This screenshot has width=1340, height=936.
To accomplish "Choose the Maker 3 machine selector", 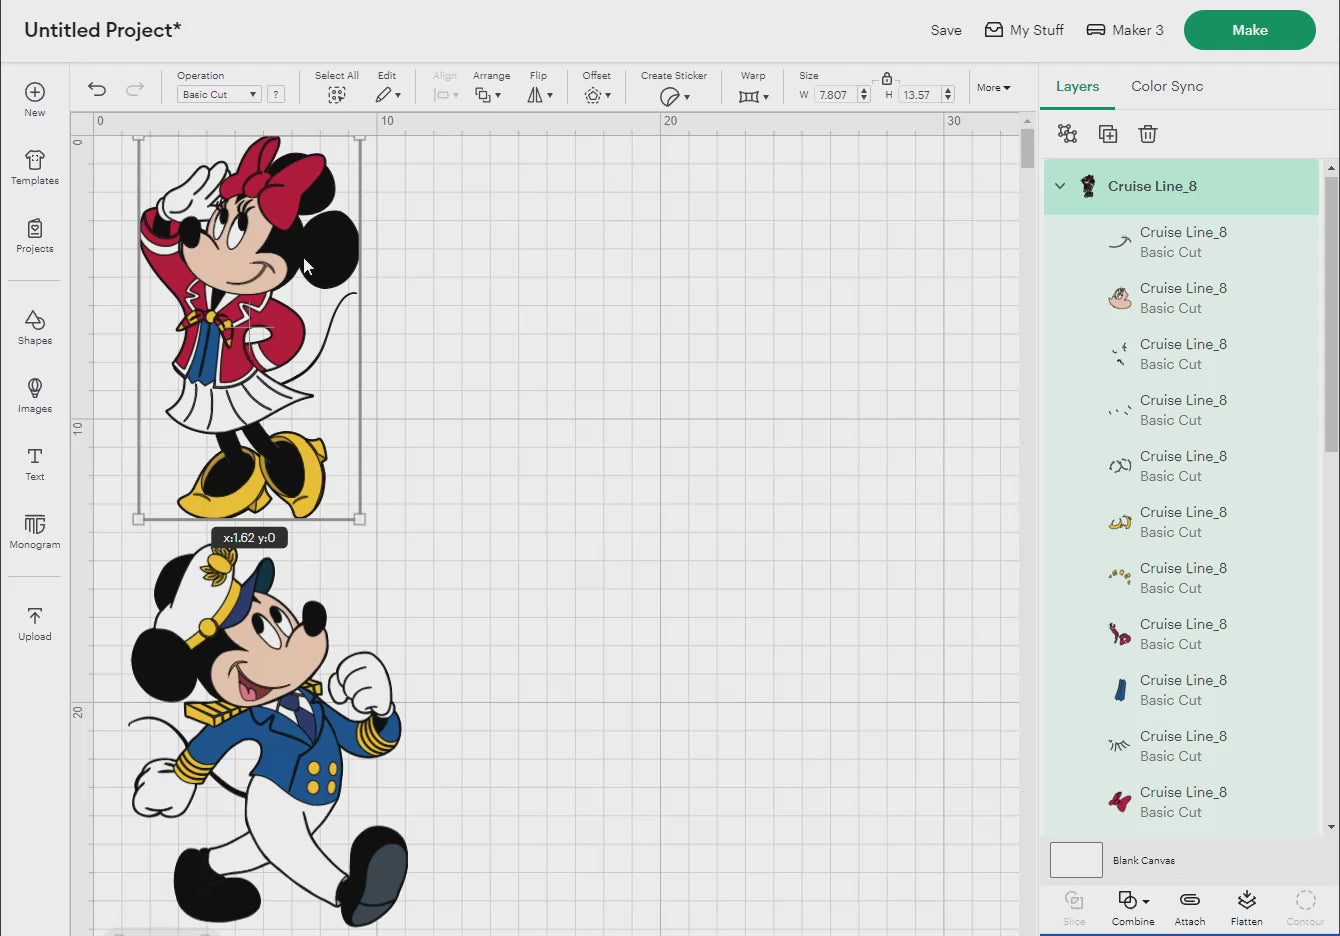I will pos(1125,30).
